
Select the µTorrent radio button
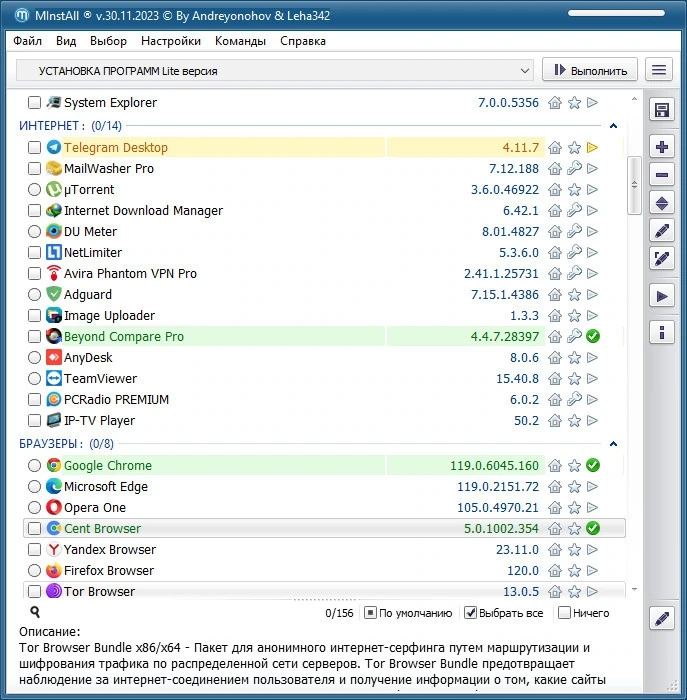(34, 189)
